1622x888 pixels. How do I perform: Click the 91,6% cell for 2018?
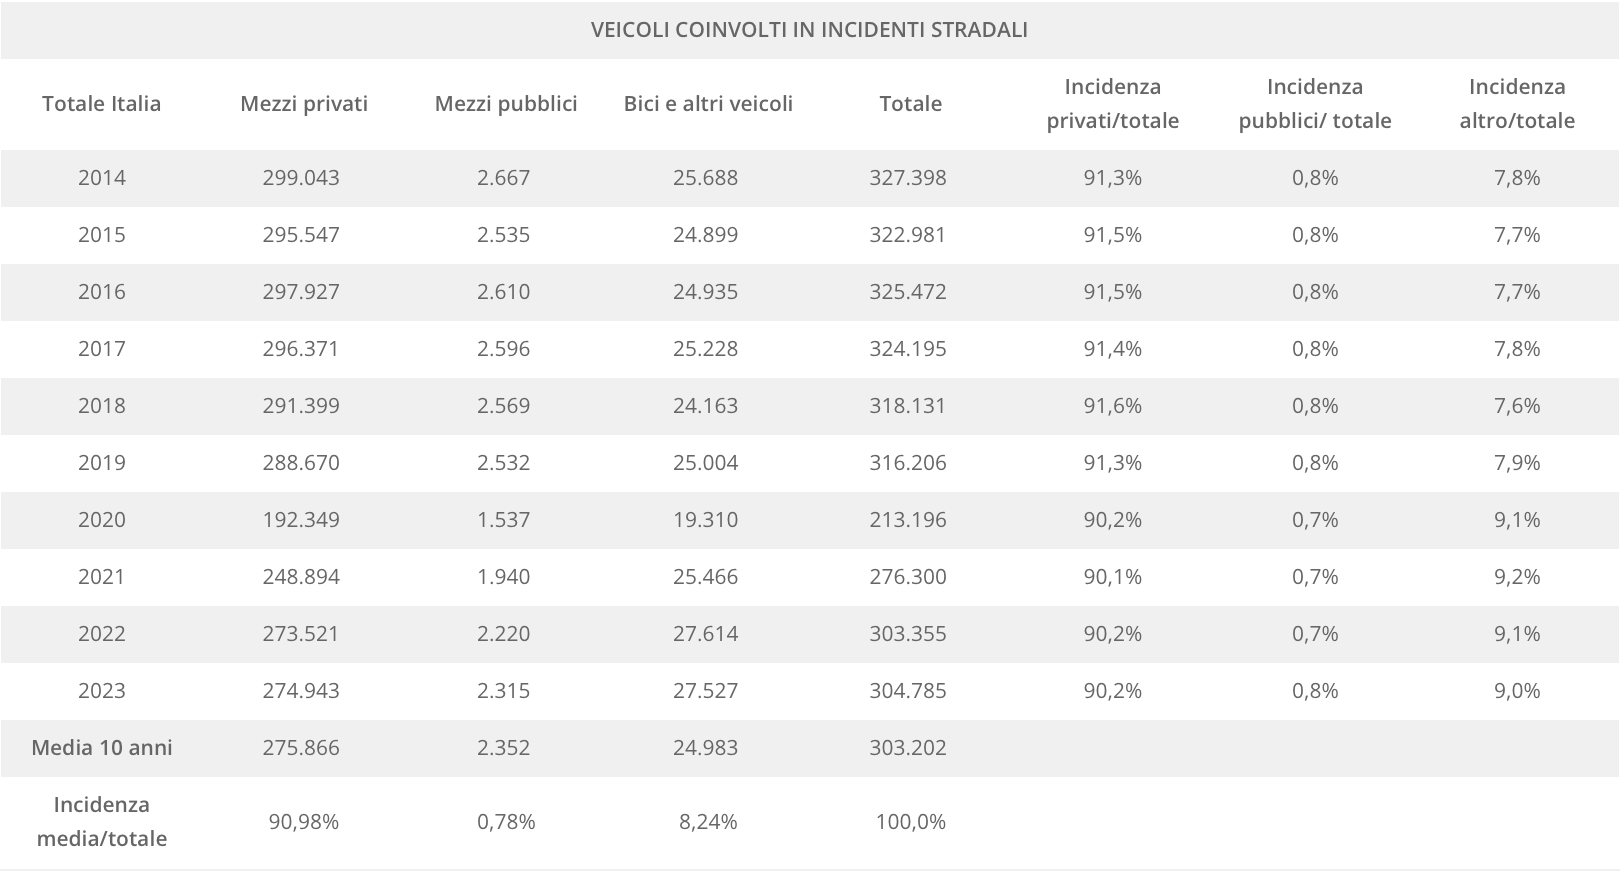click(x=1113, y=406)
